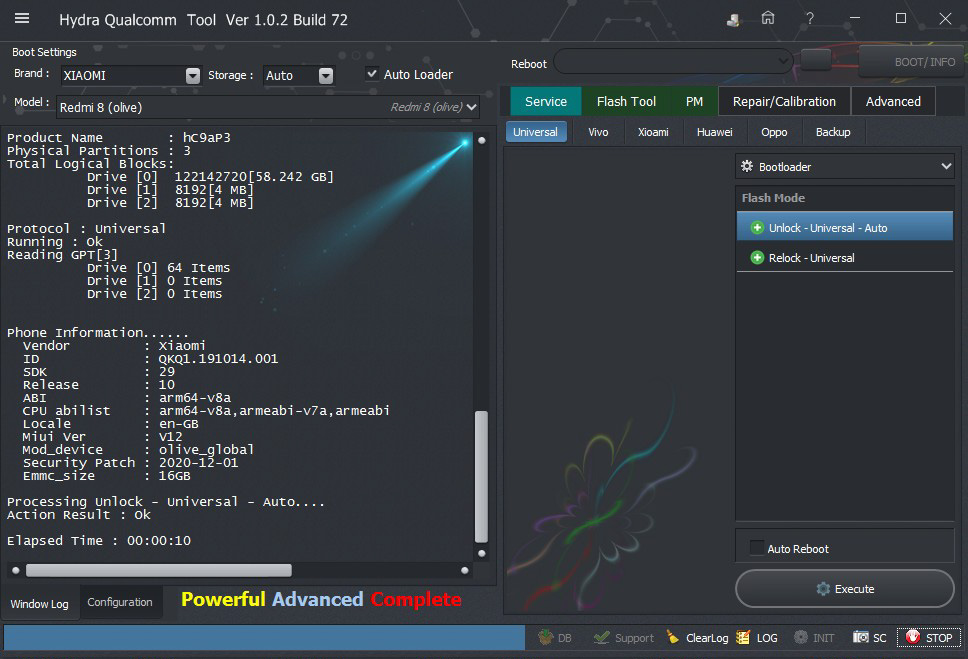
Task: Show the Window Log tab
Action: click(x=40, y=603)
